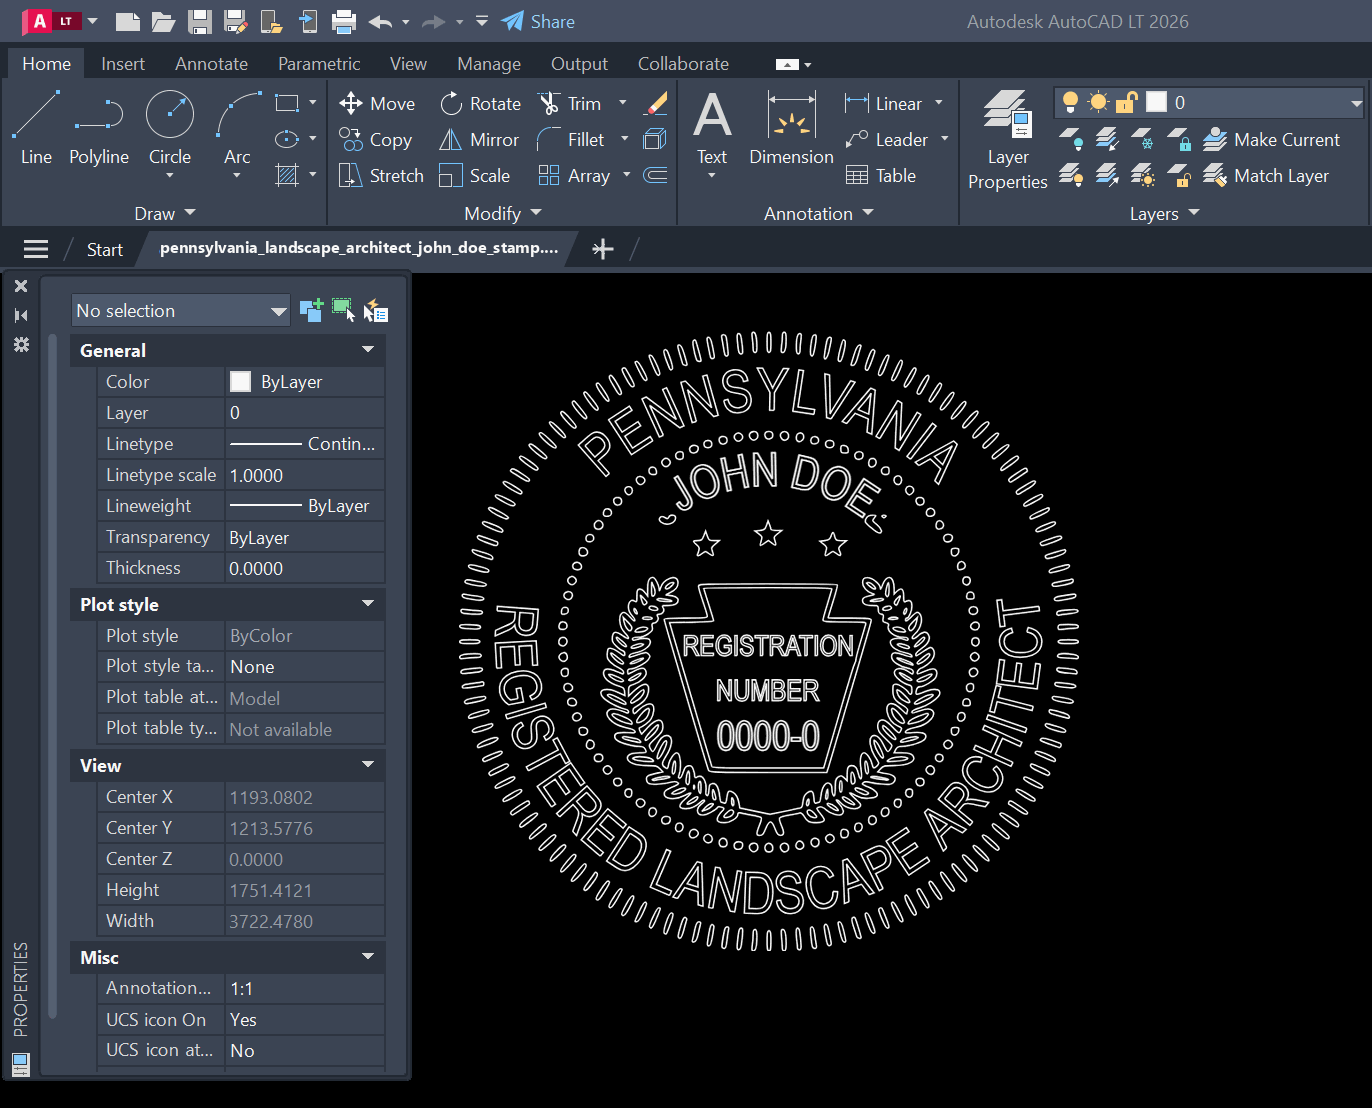Viewport: 1372px width, 1108px height.
Task: Click the white color swatch in layer dropdown
Action: [x=1156, y=102]
